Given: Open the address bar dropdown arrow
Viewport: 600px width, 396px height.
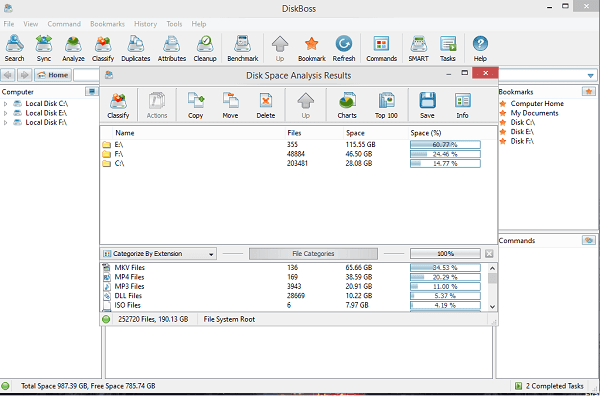Looking at the screenshot, I should (590, 75).
